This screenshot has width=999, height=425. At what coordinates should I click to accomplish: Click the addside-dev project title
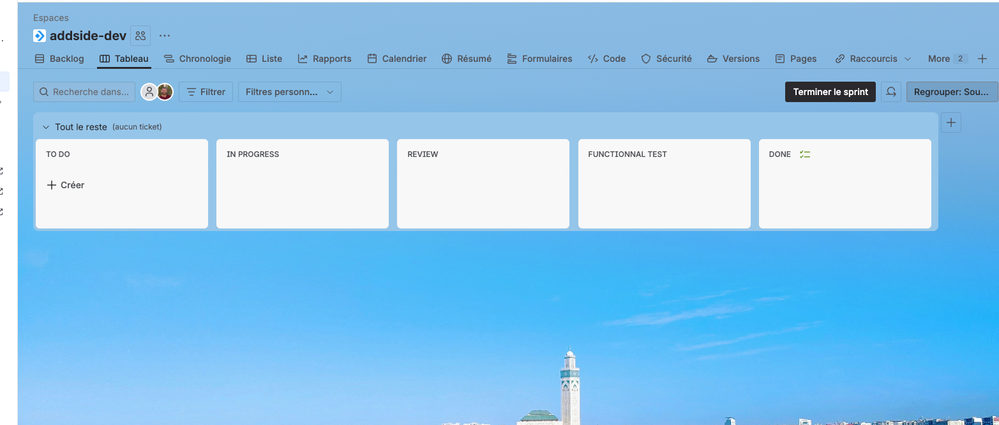tap(88, 36)
